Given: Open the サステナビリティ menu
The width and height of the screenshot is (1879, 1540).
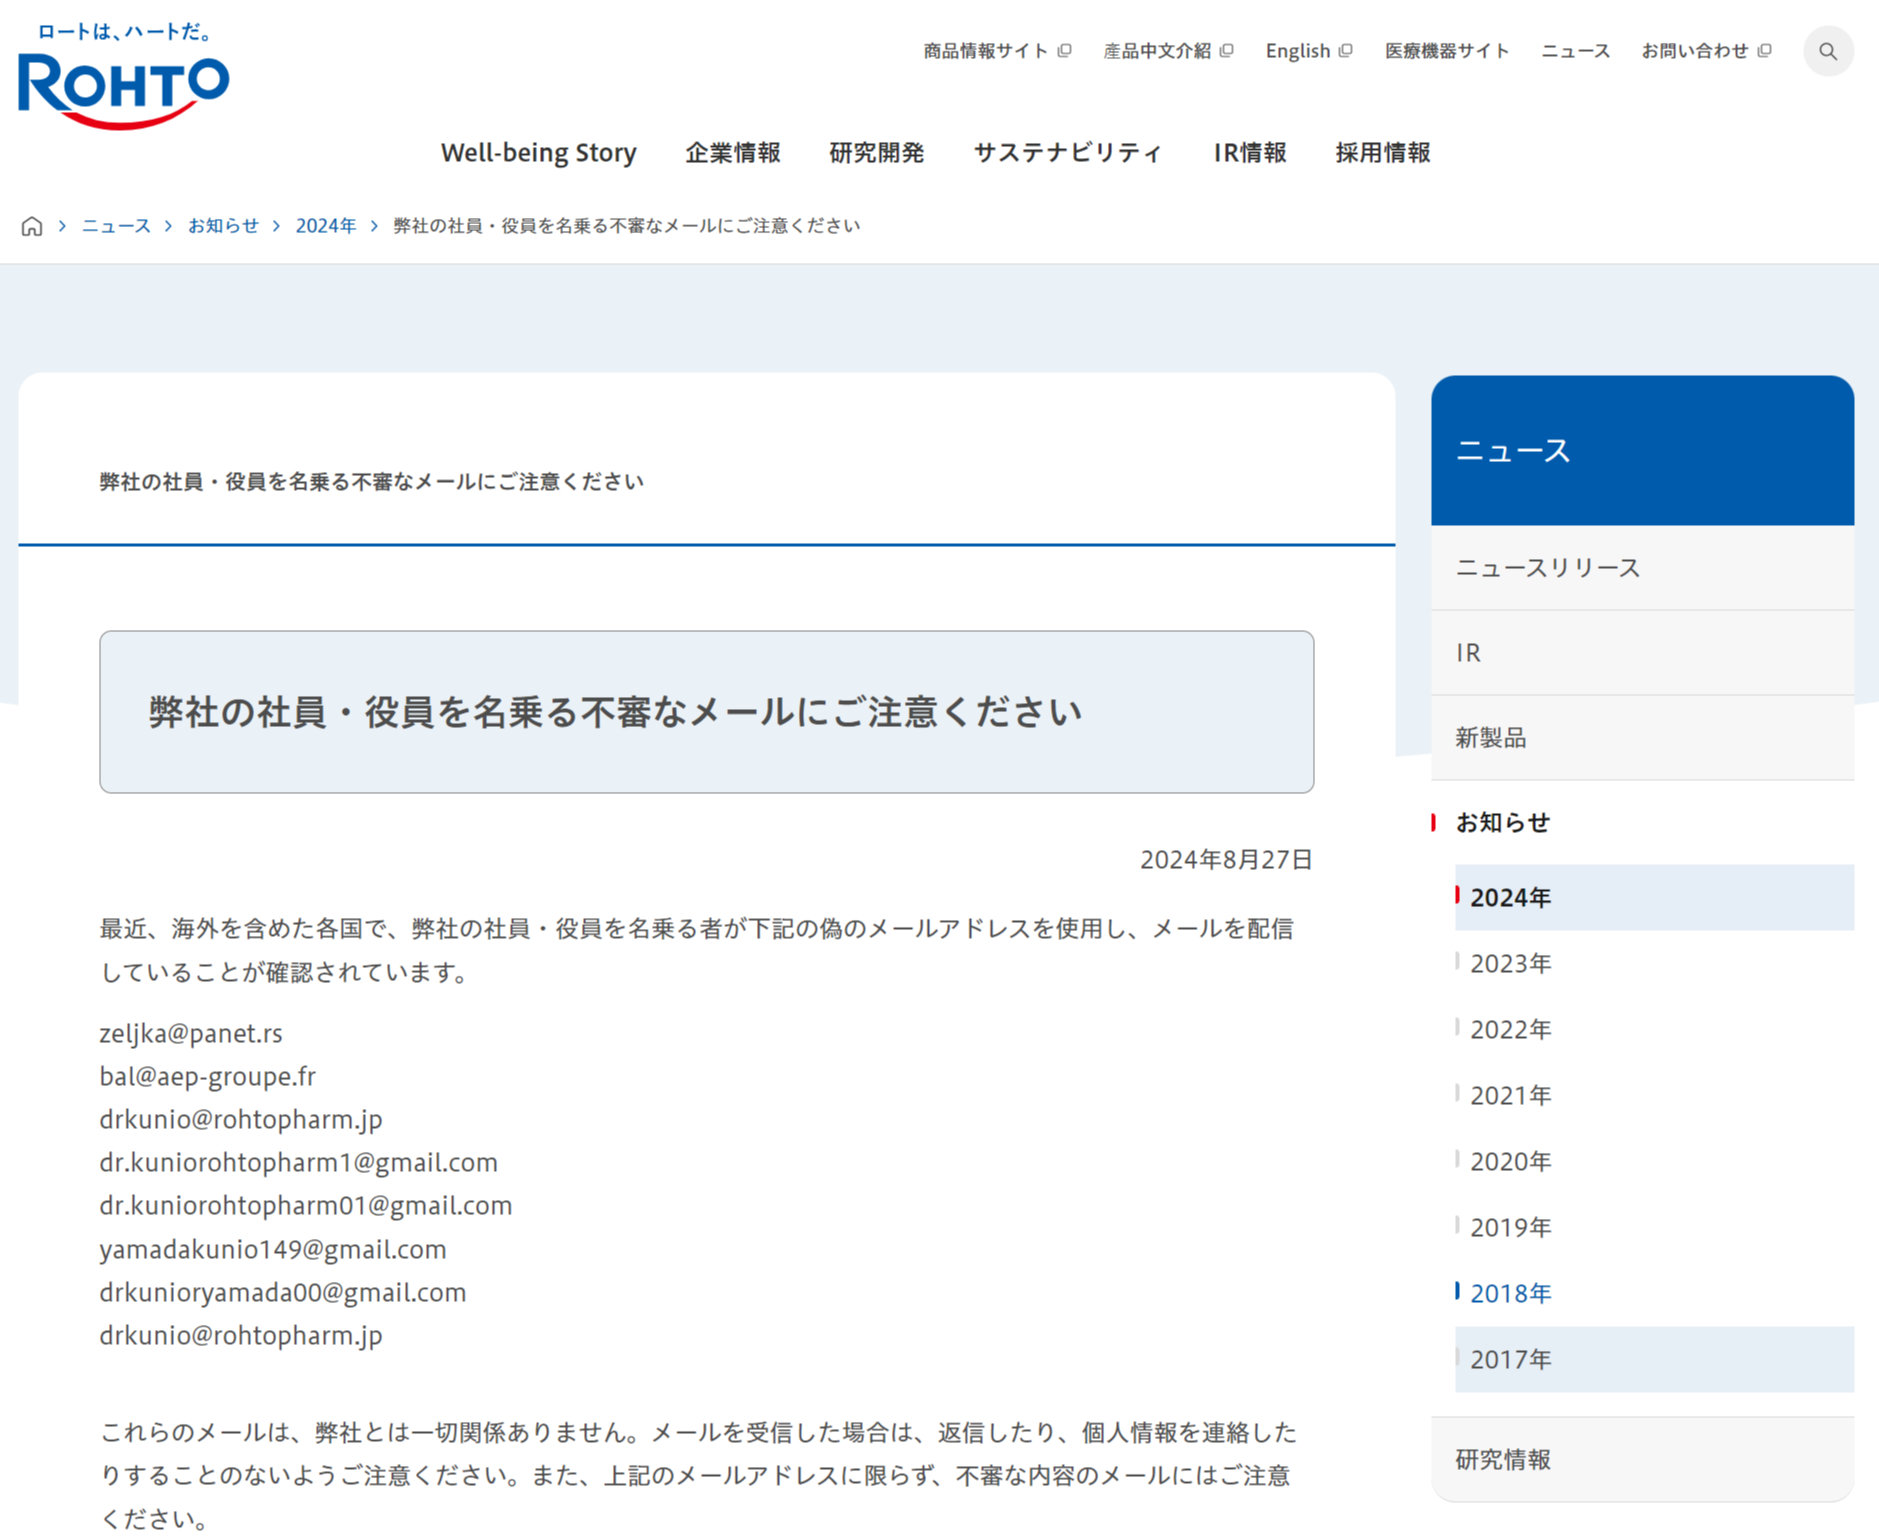Looking at the screenshot, I should pyautogui.click(x=1068, y=153).
